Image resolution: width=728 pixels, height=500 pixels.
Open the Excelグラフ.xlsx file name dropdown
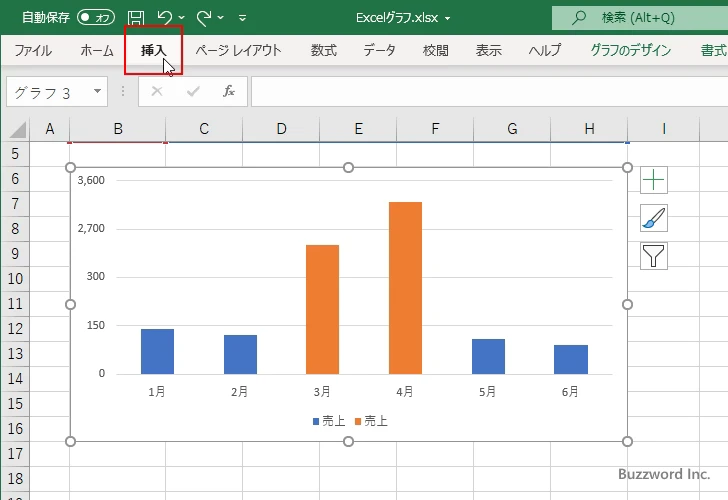click(448, 18)
